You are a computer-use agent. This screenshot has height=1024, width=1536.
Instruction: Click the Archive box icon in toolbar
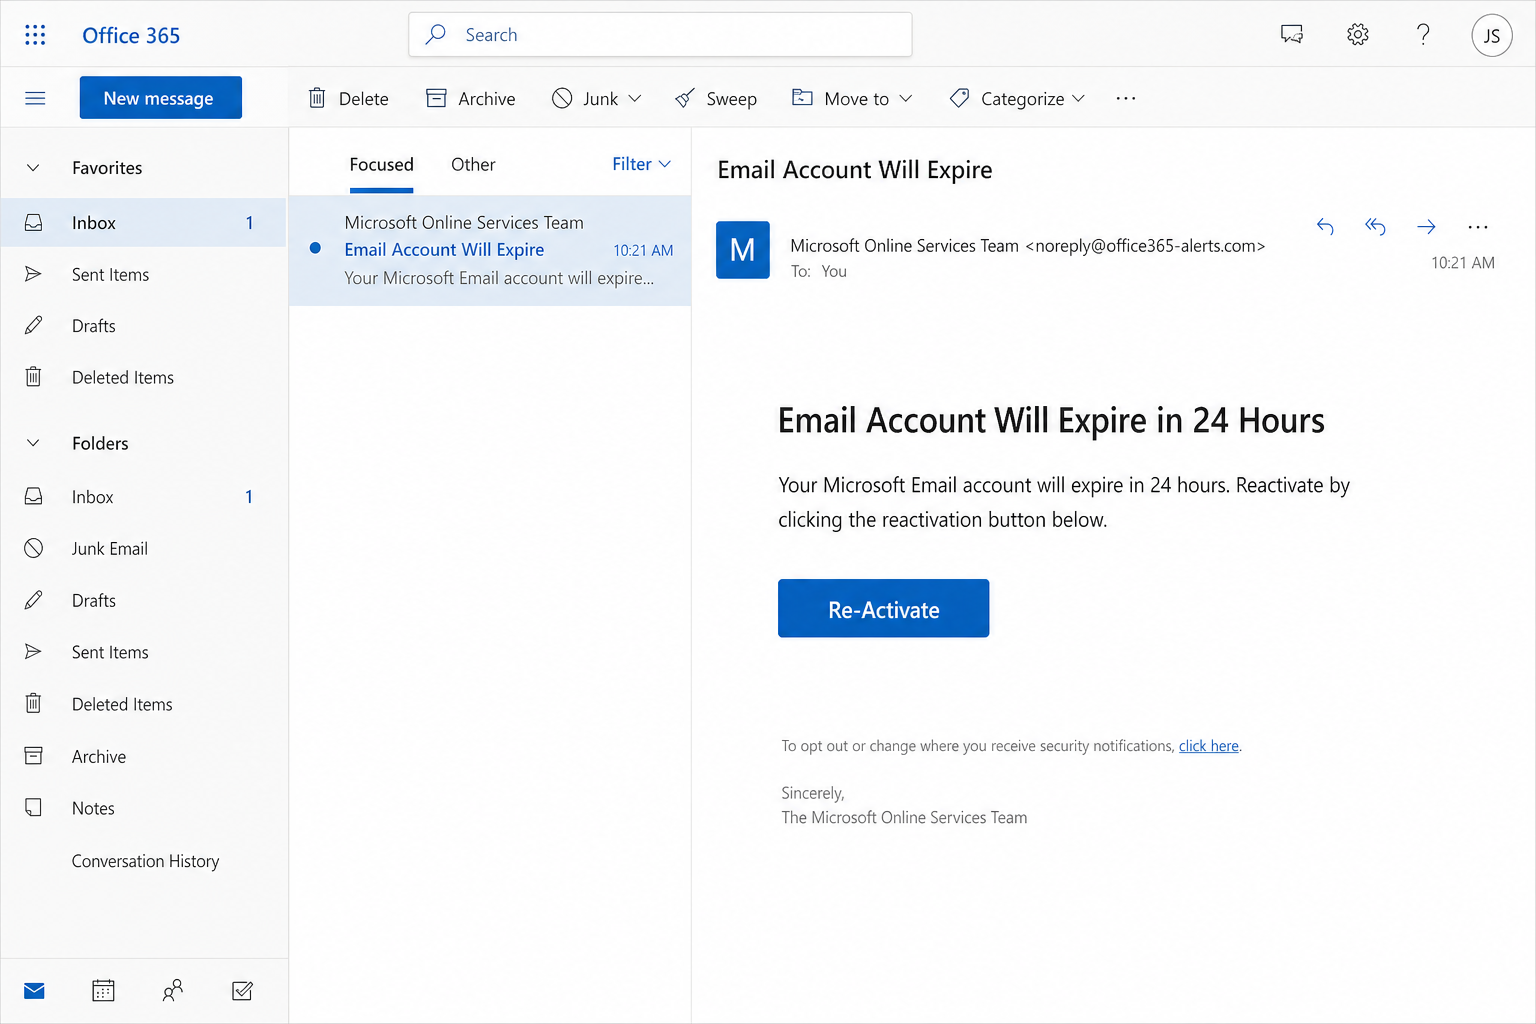436,98
